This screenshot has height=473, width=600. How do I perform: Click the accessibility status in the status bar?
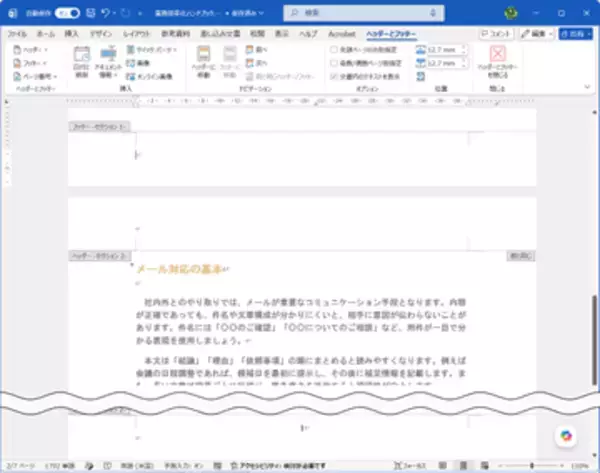(x=278, y=466)
